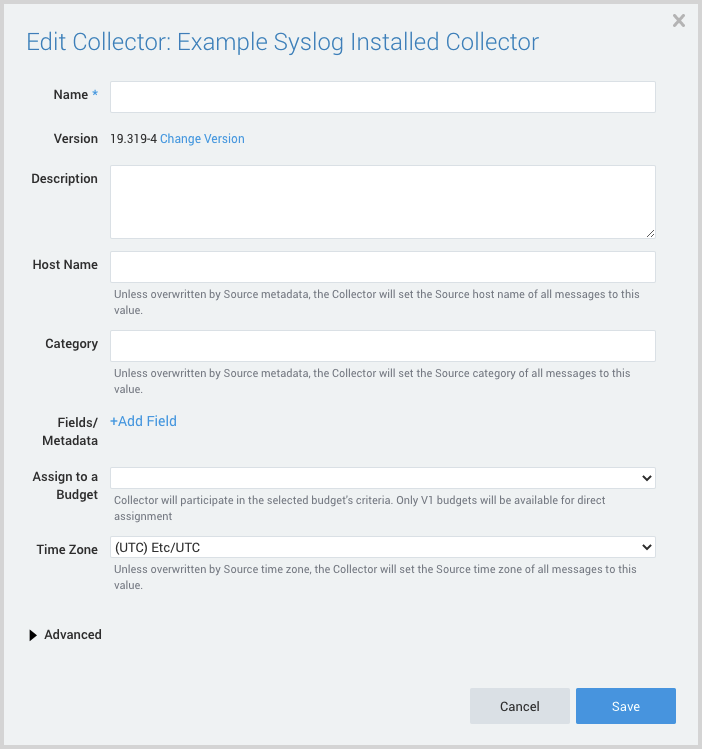Click the Name input field
This screenshot has width=702, height=749.
(x=382, y=97)
